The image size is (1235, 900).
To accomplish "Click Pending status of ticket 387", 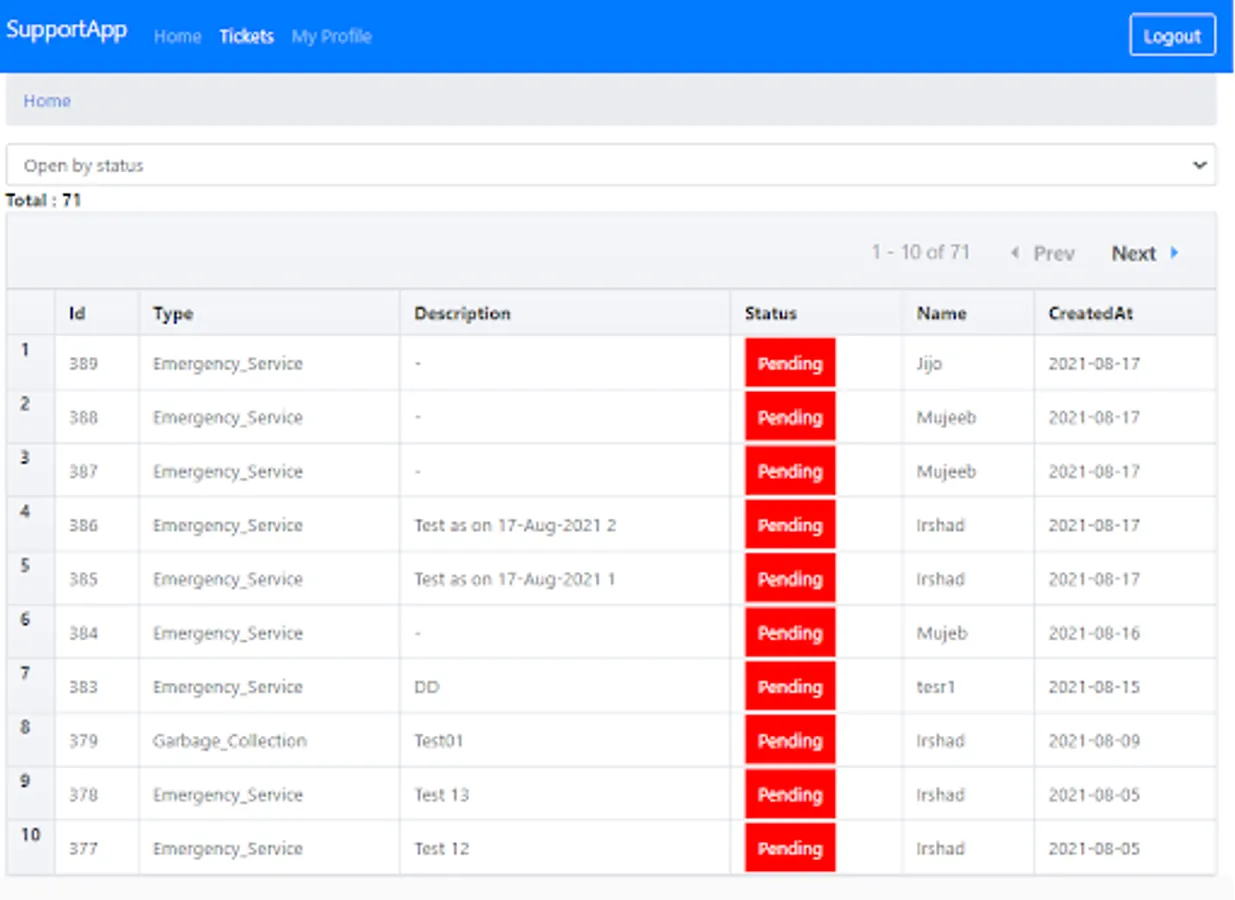I will tap(790, 471).
